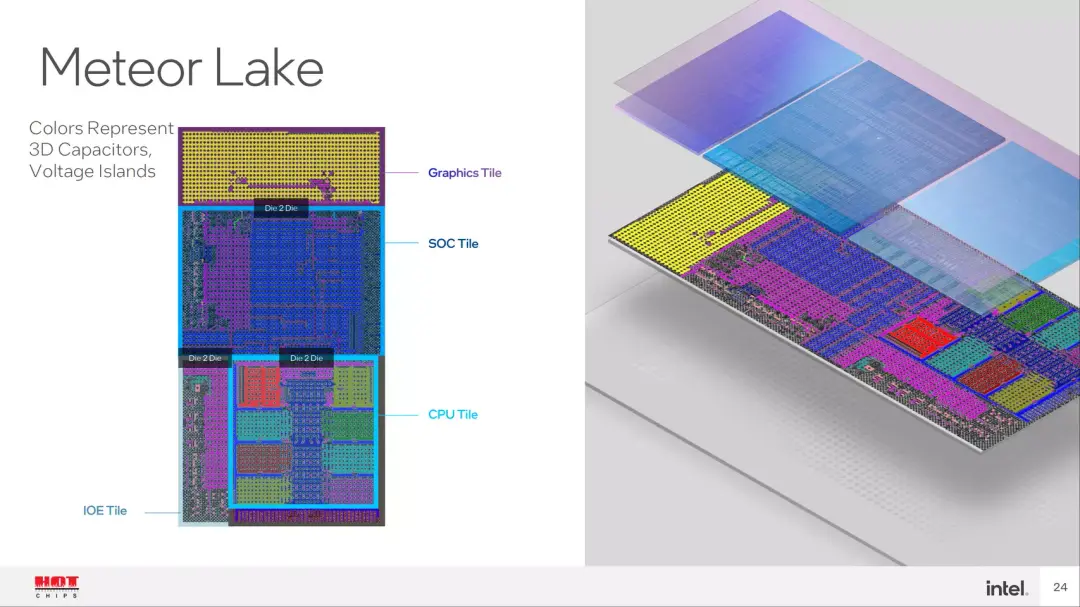The width and height of the screenshot is (1080, 607).
Task: Click the yellow graphics tile in the flat die diagram
Action: (x=282, y=166)
